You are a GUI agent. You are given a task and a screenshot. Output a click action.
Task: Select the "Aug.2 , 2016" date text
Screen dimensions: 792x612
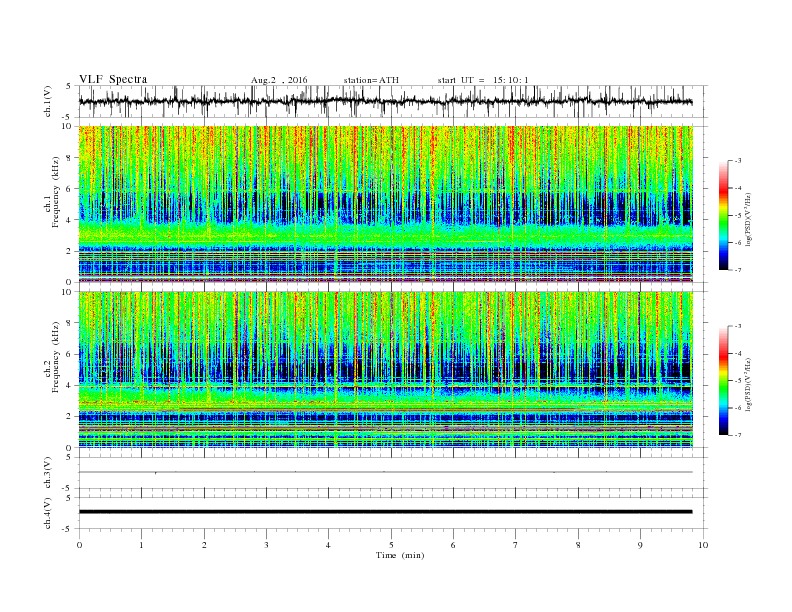(x=279, y=80)
